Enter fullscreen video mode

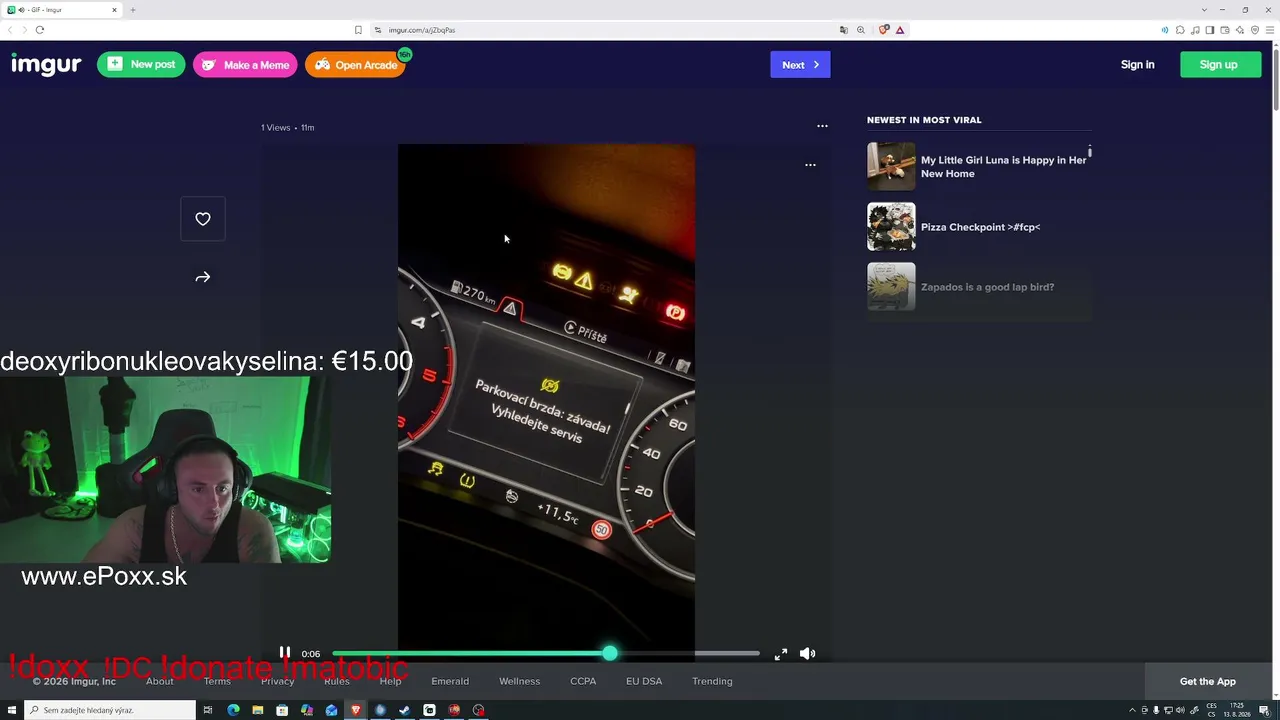point(781,654)
